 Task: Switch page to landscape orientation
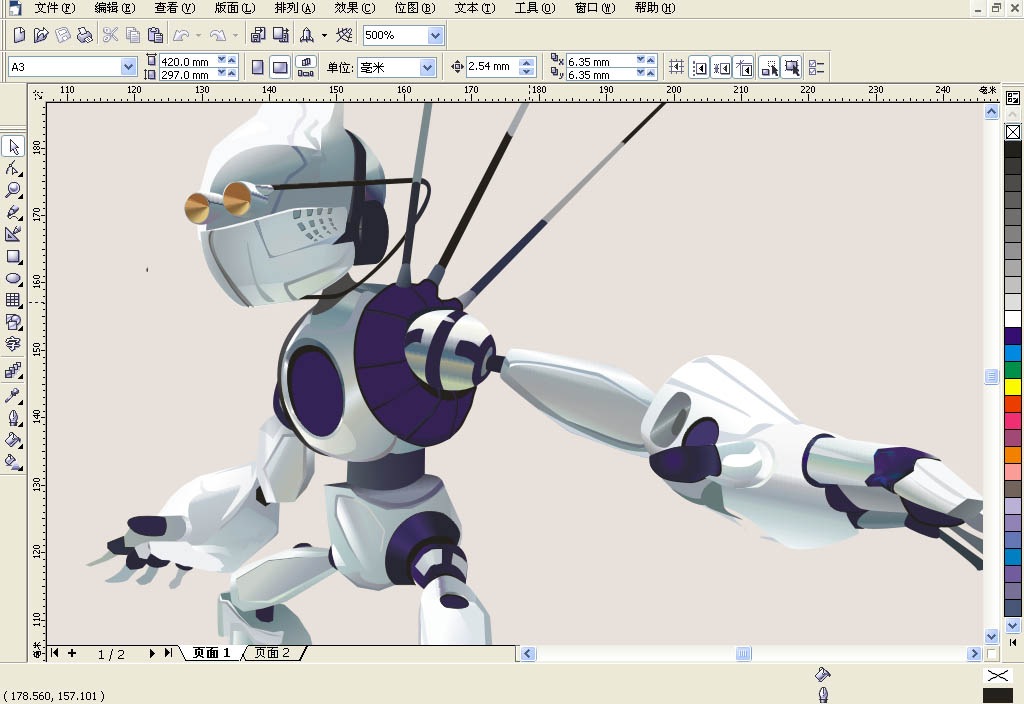pos(281,67)
